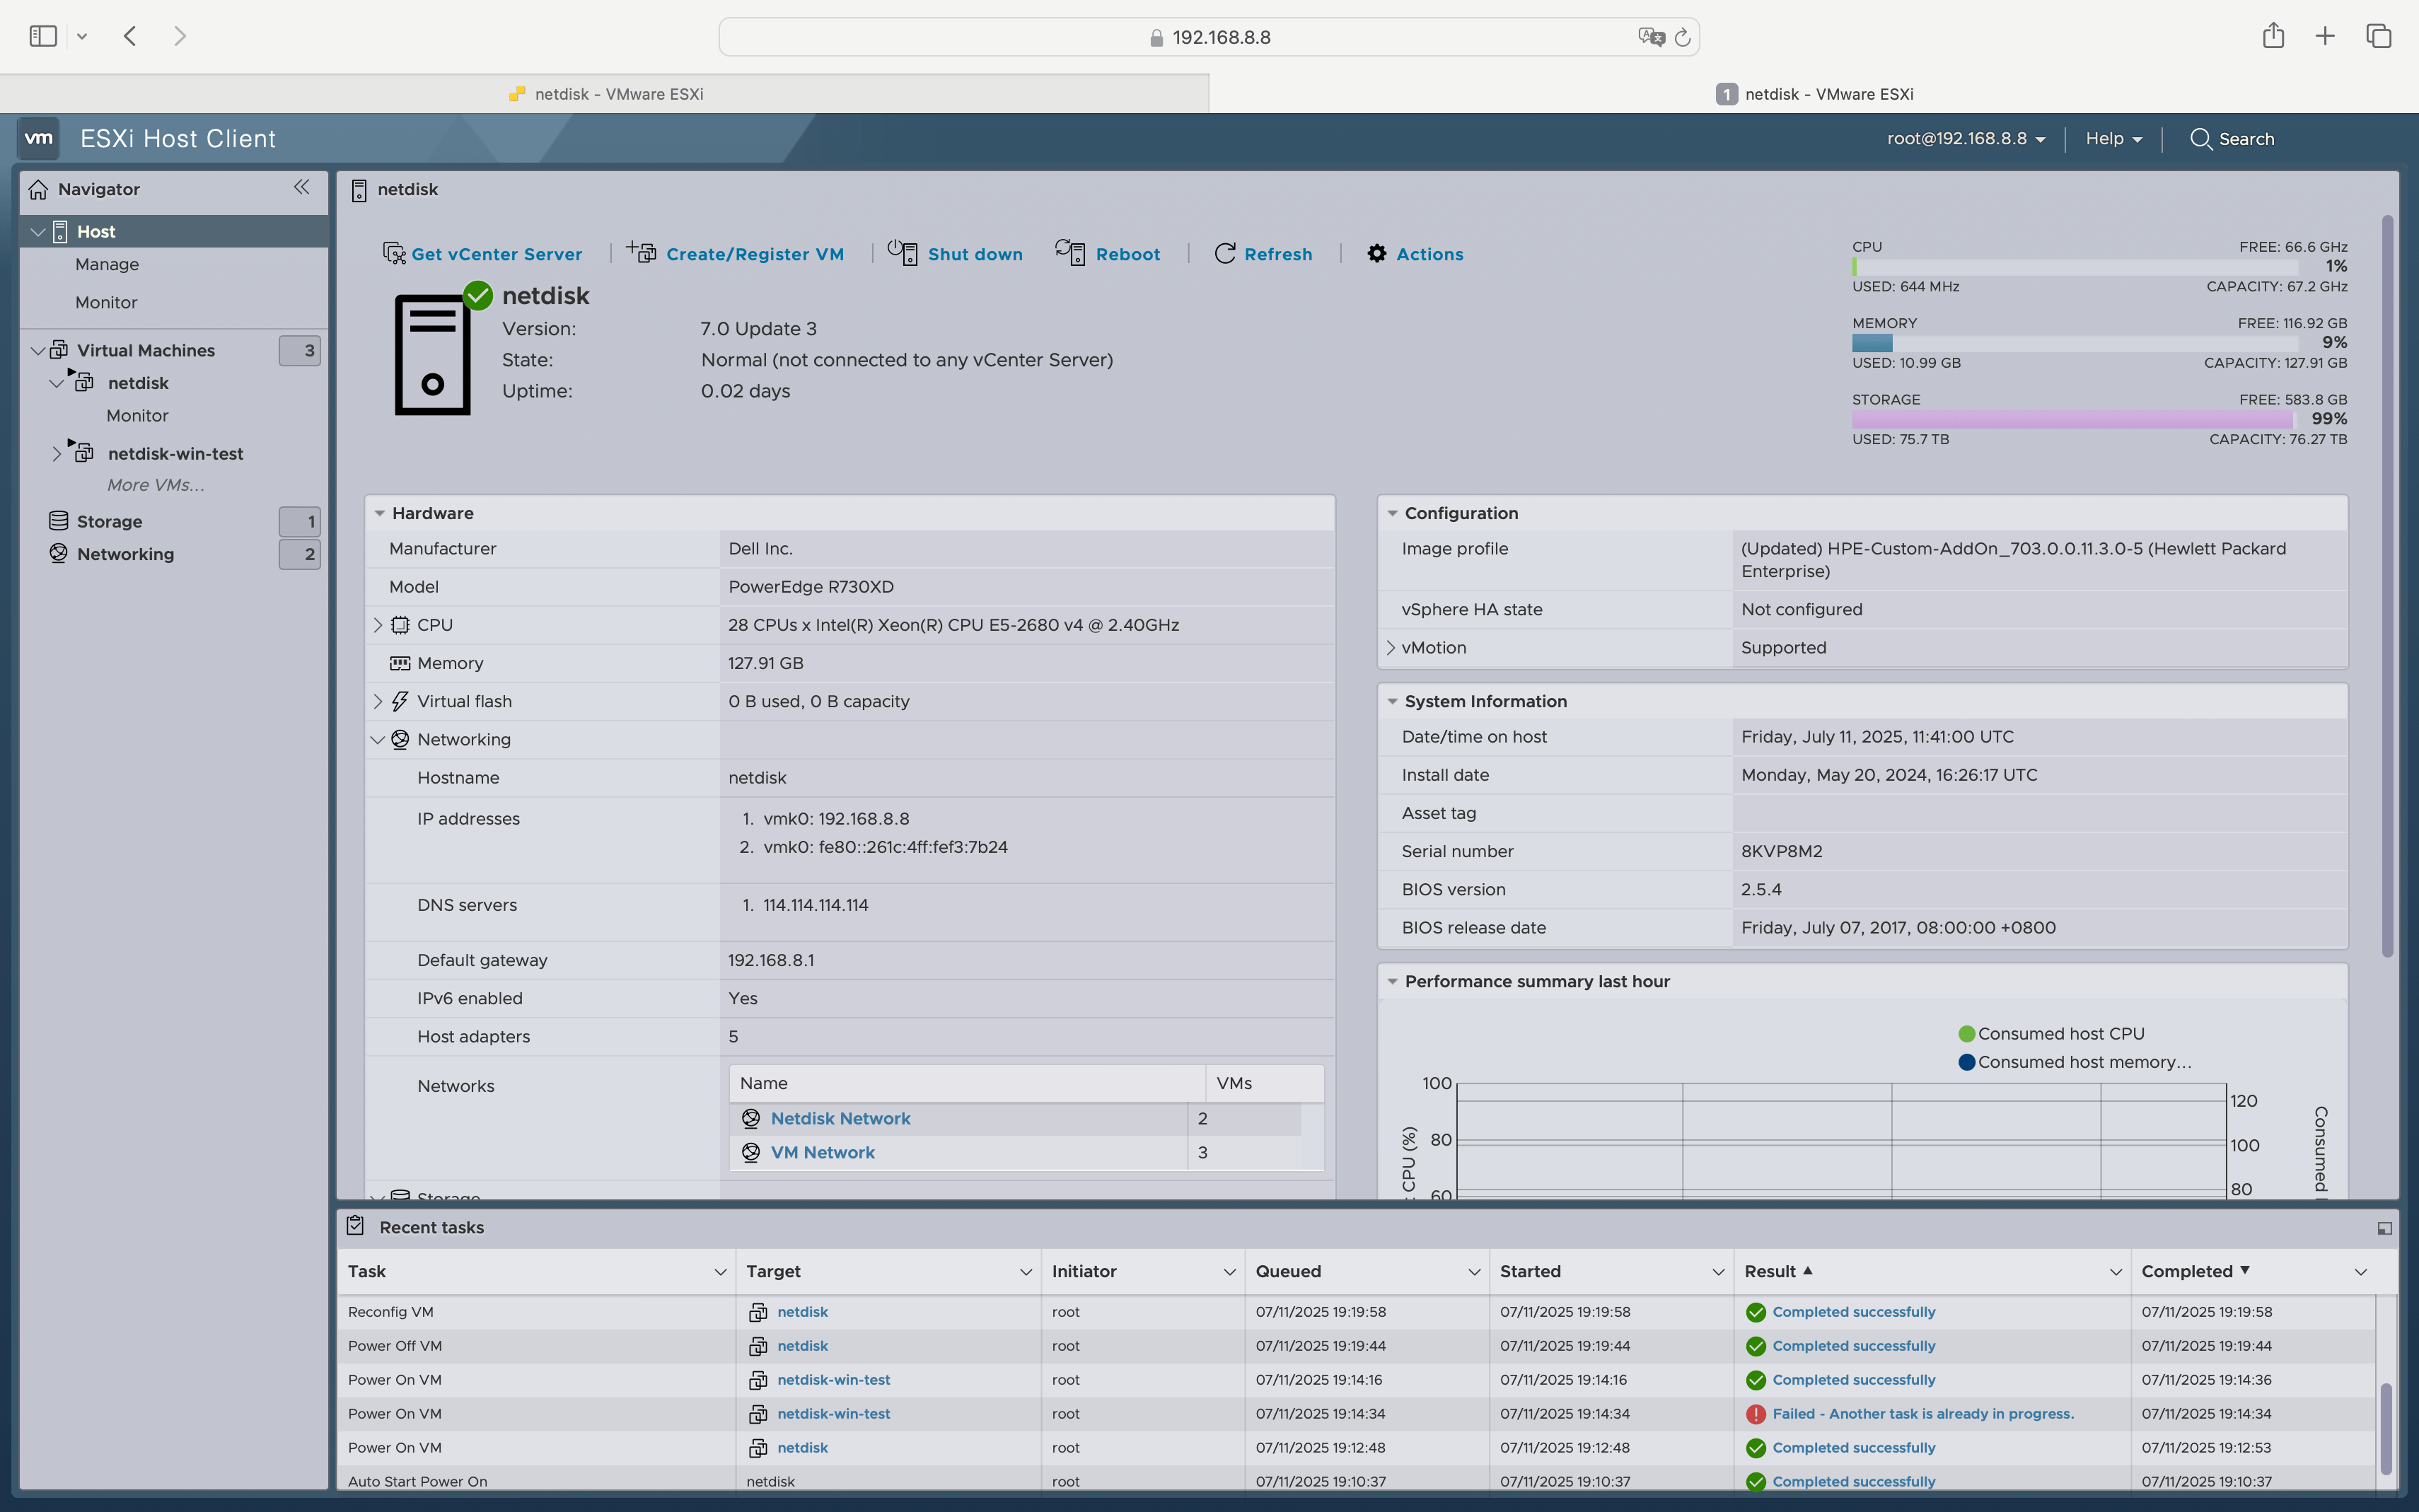This screenshot has height=1512, width=2419.
Task: Click the large host server icon
Action: click(x=432, y=354)
